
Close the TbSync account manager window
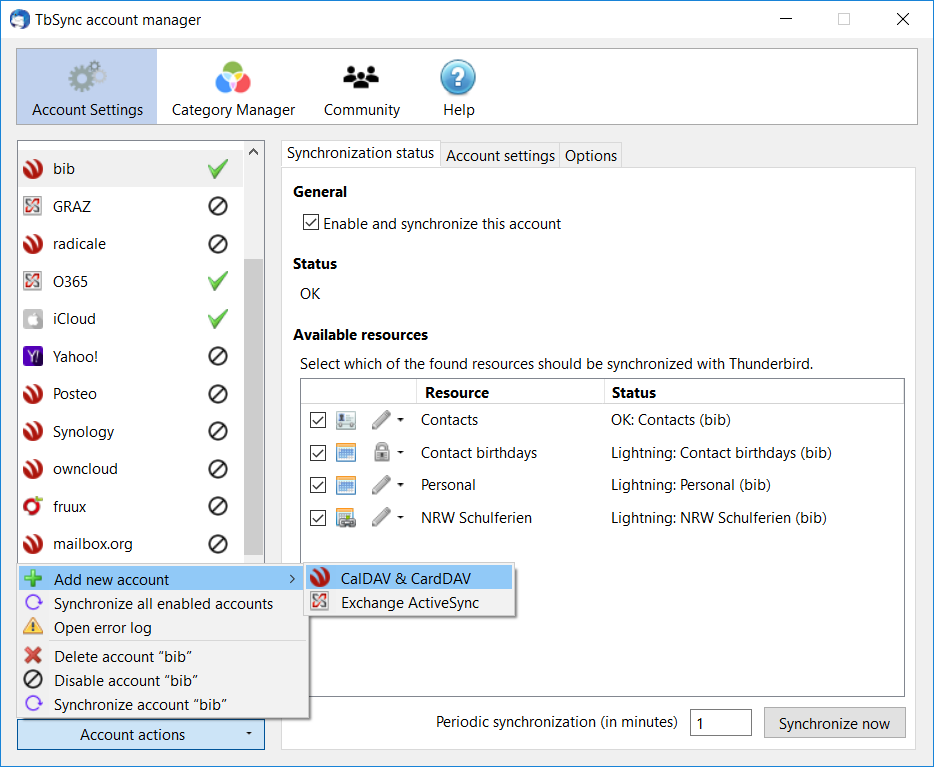pyautogui.click(x=902, y=19)
